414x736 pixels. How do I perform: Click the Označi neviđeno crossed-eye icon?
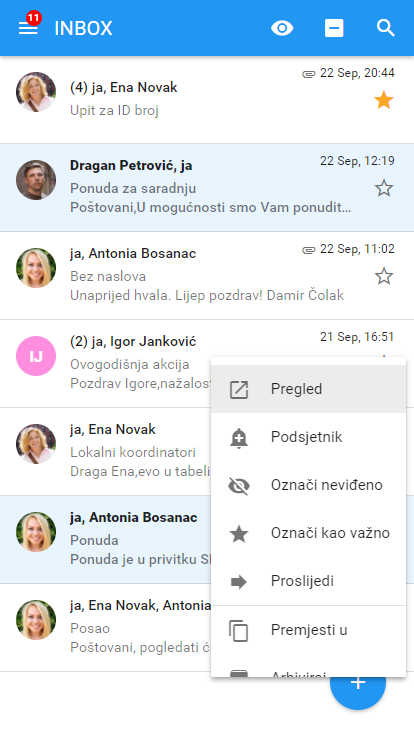tap(239, 485)
